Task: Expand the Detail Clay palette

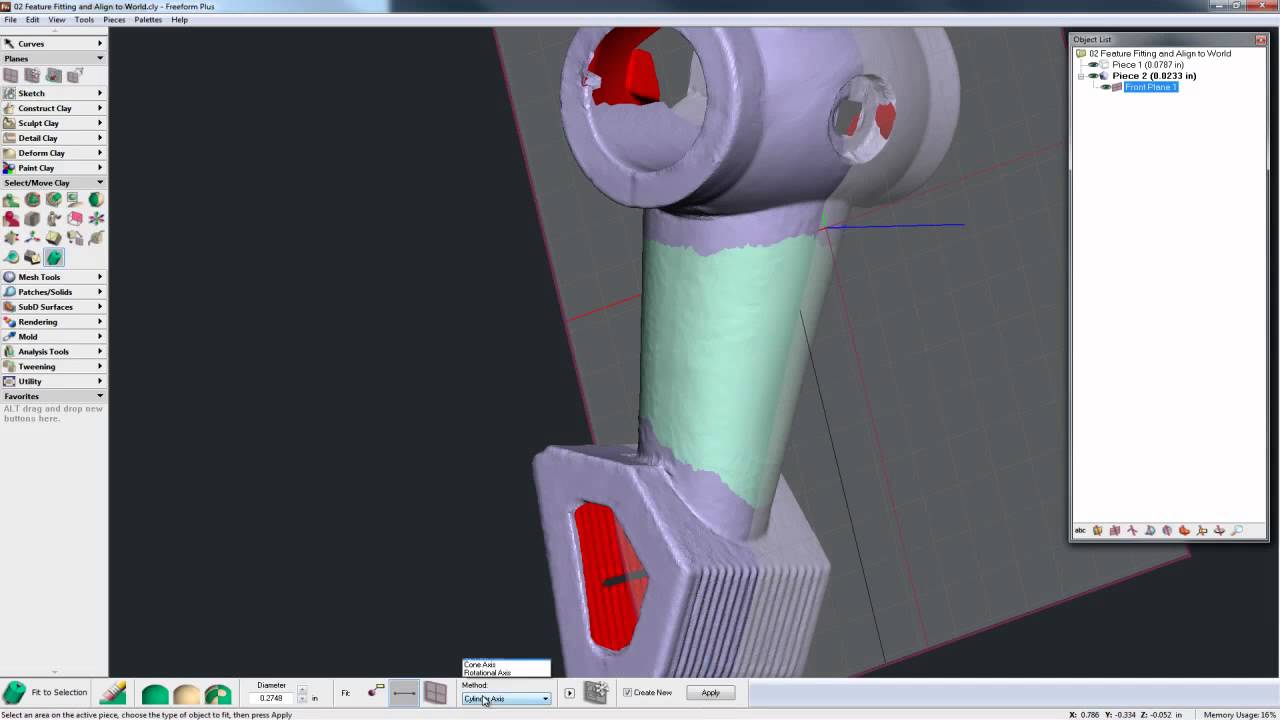Action: click(54, 138)
